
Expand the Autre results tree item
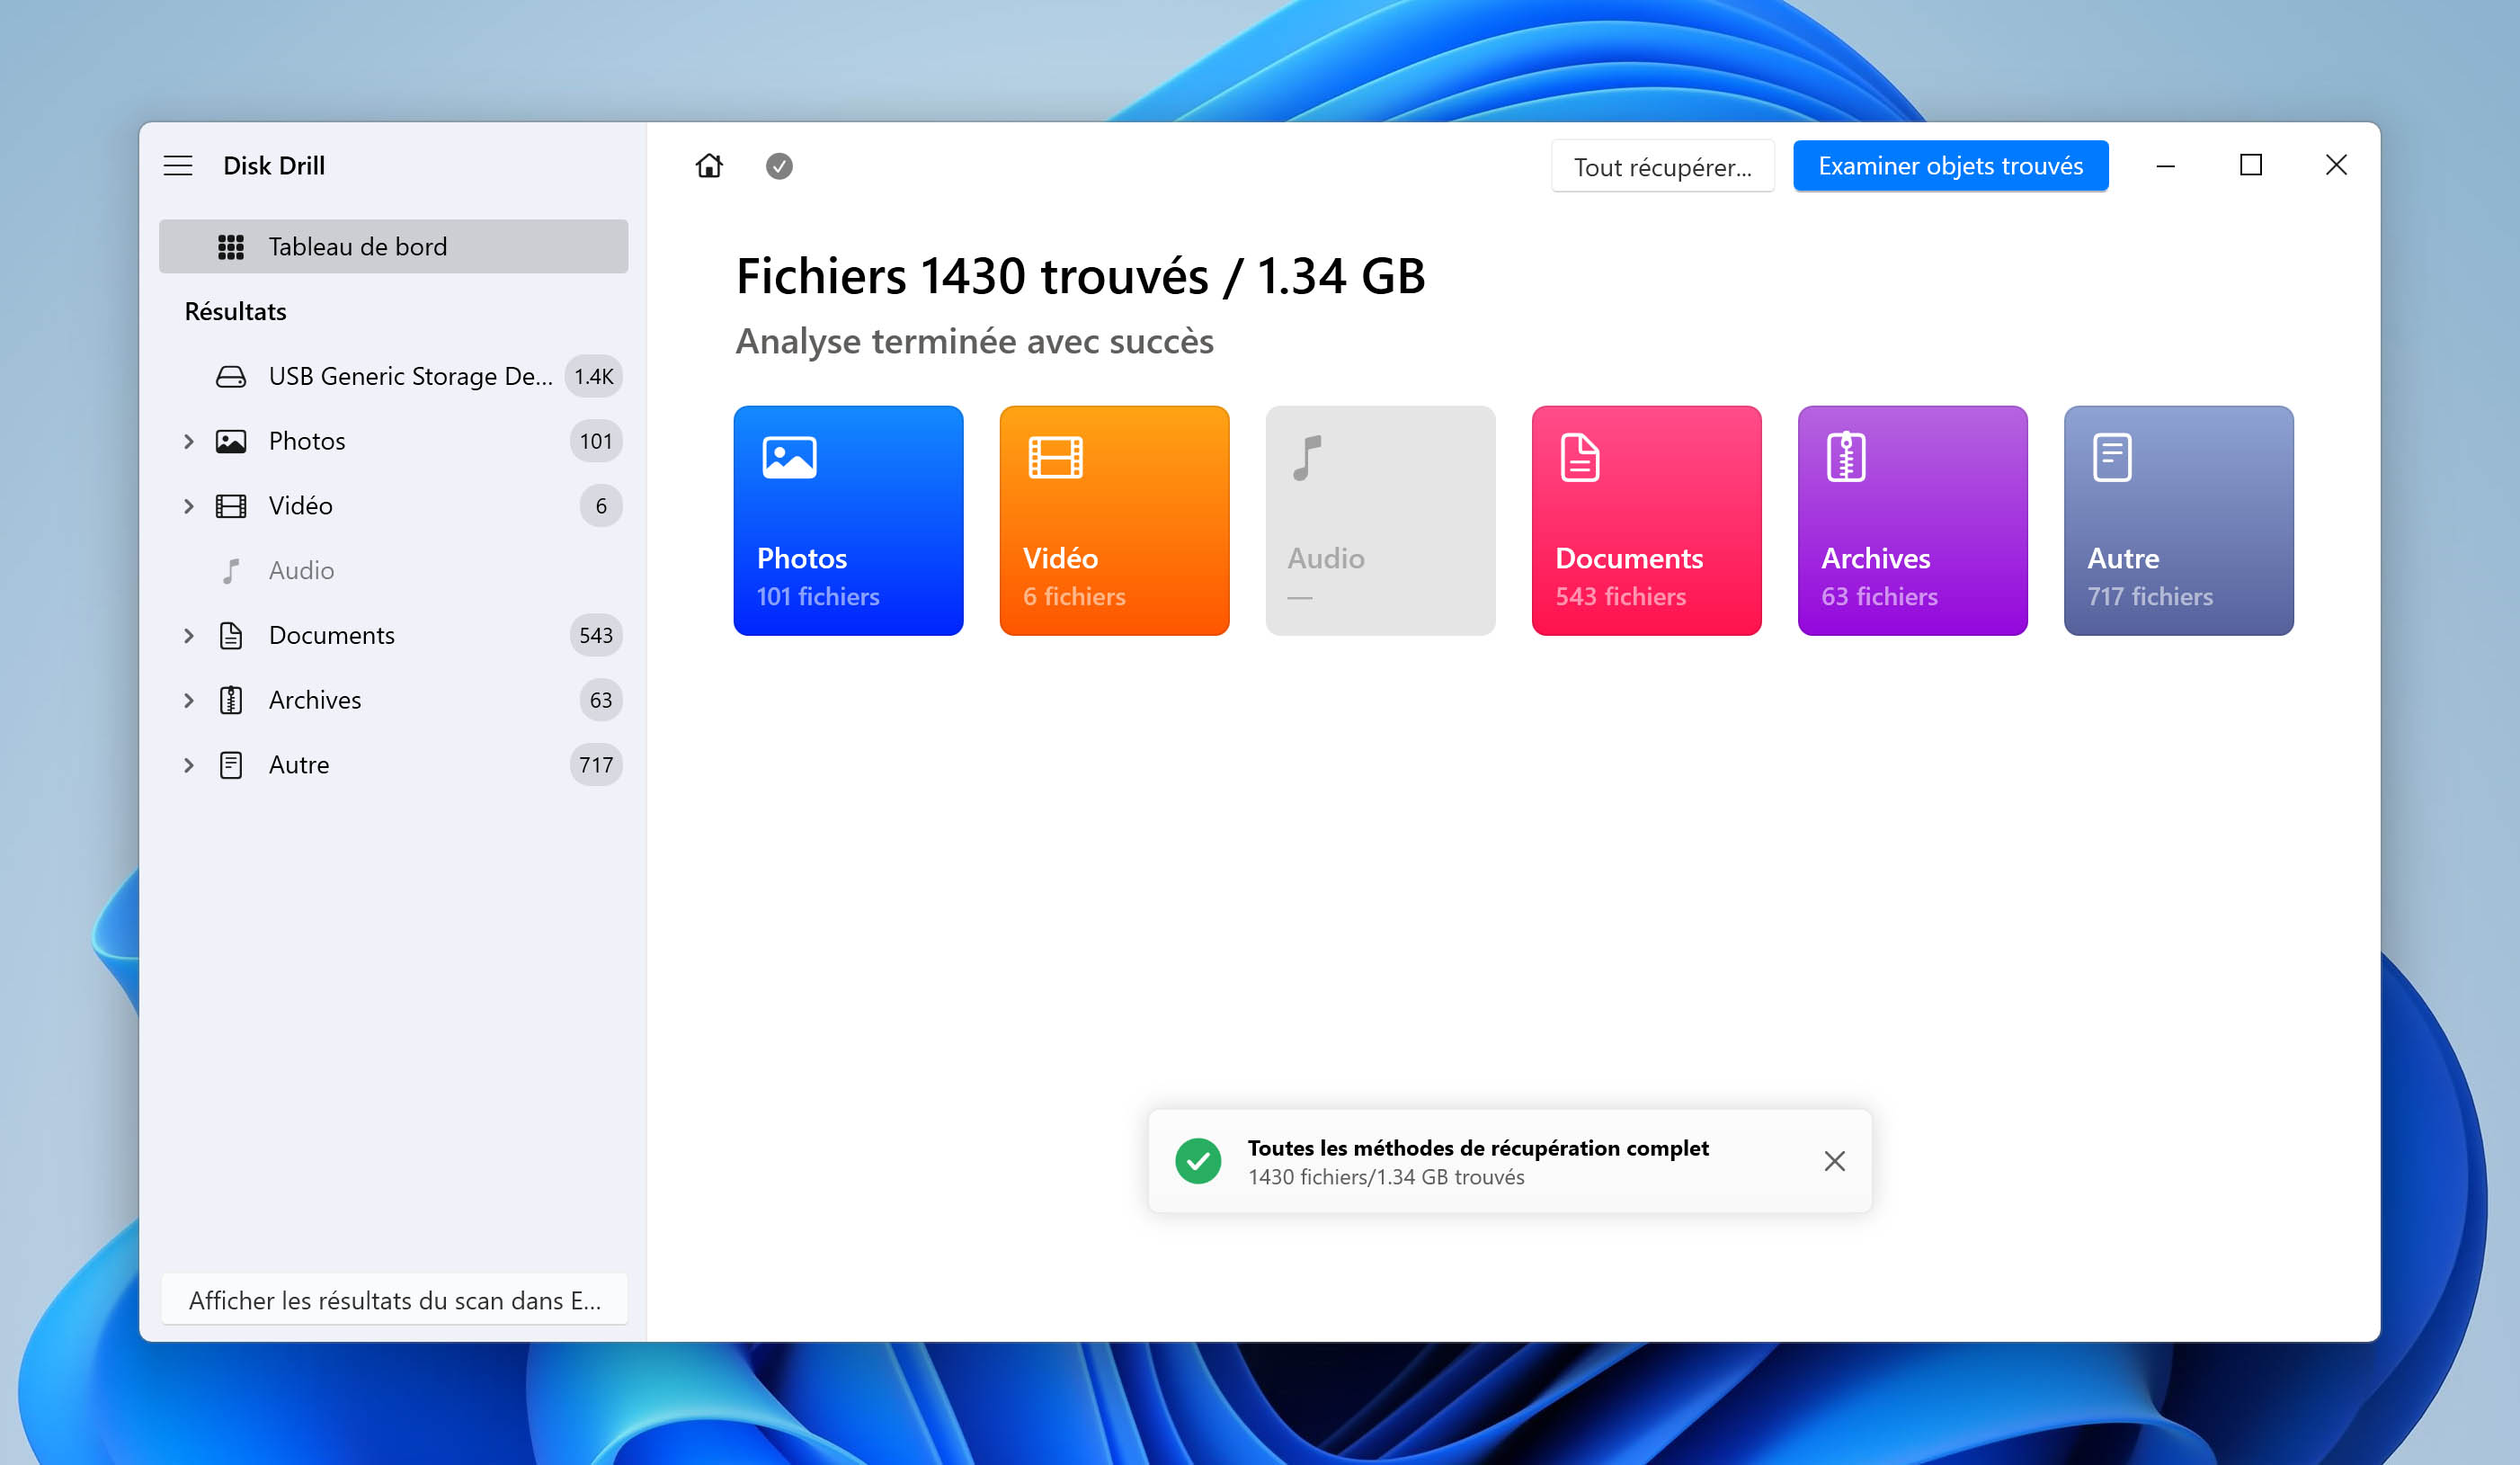(188, 765)
